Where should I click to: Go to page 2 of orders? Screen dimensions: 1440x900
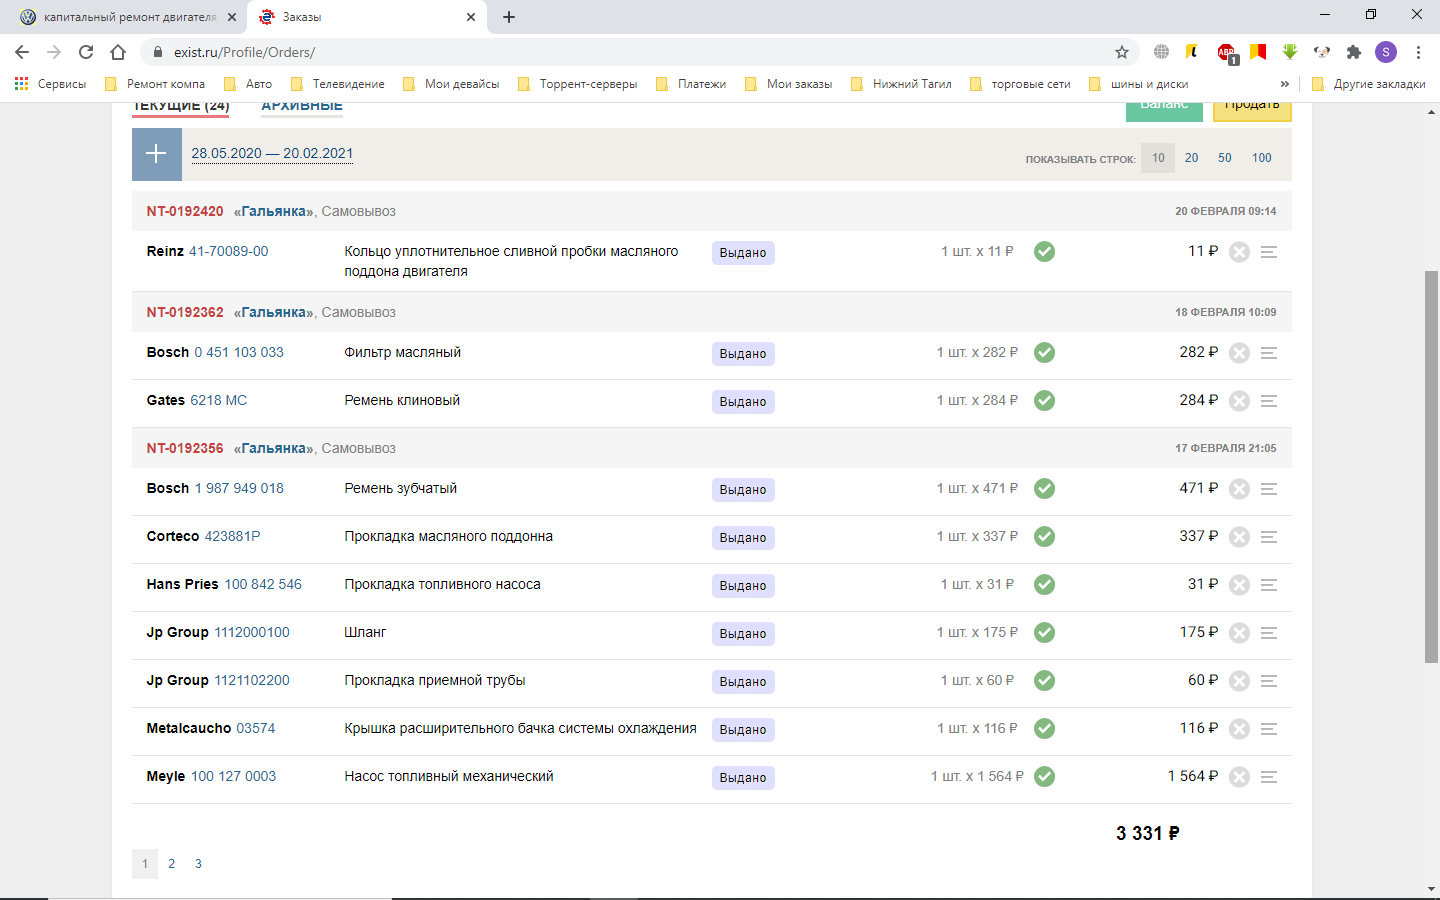pyautogui.click(x=171, y=864)
